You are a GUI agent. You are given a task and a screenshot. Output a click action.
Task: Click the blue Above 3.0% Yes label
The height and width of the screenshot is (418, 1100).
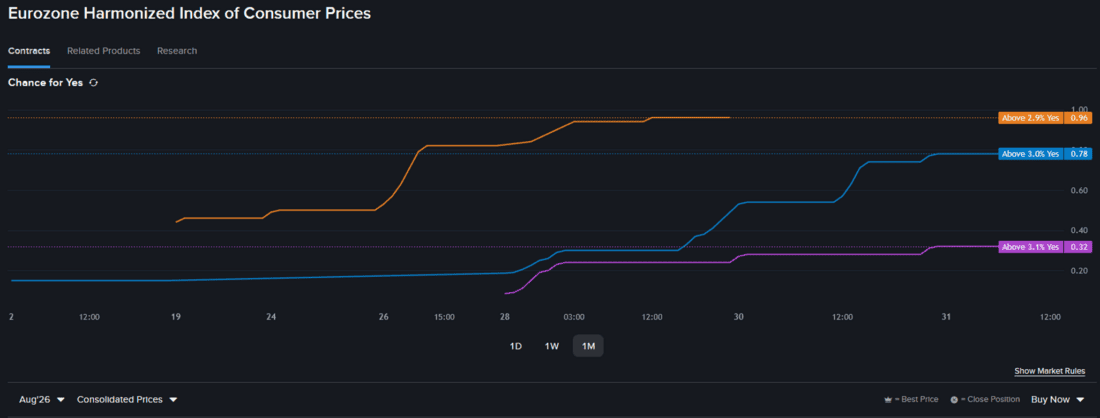point(1031,154)
